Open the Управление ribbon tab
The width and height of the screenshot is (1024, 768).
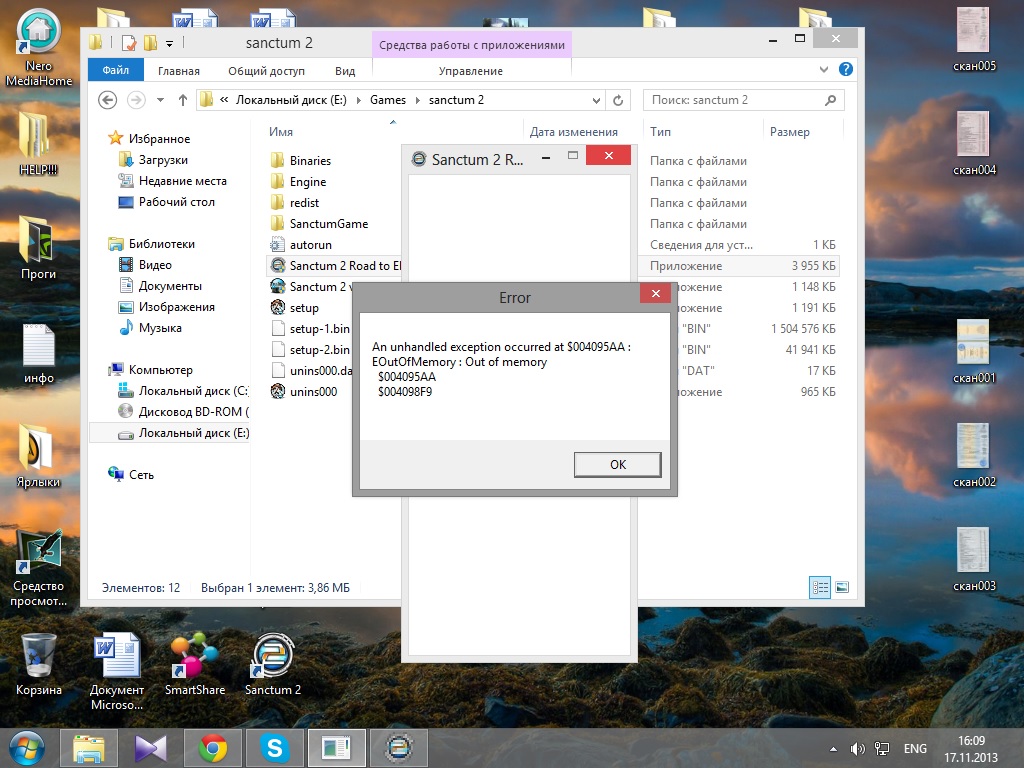point(471,71)
